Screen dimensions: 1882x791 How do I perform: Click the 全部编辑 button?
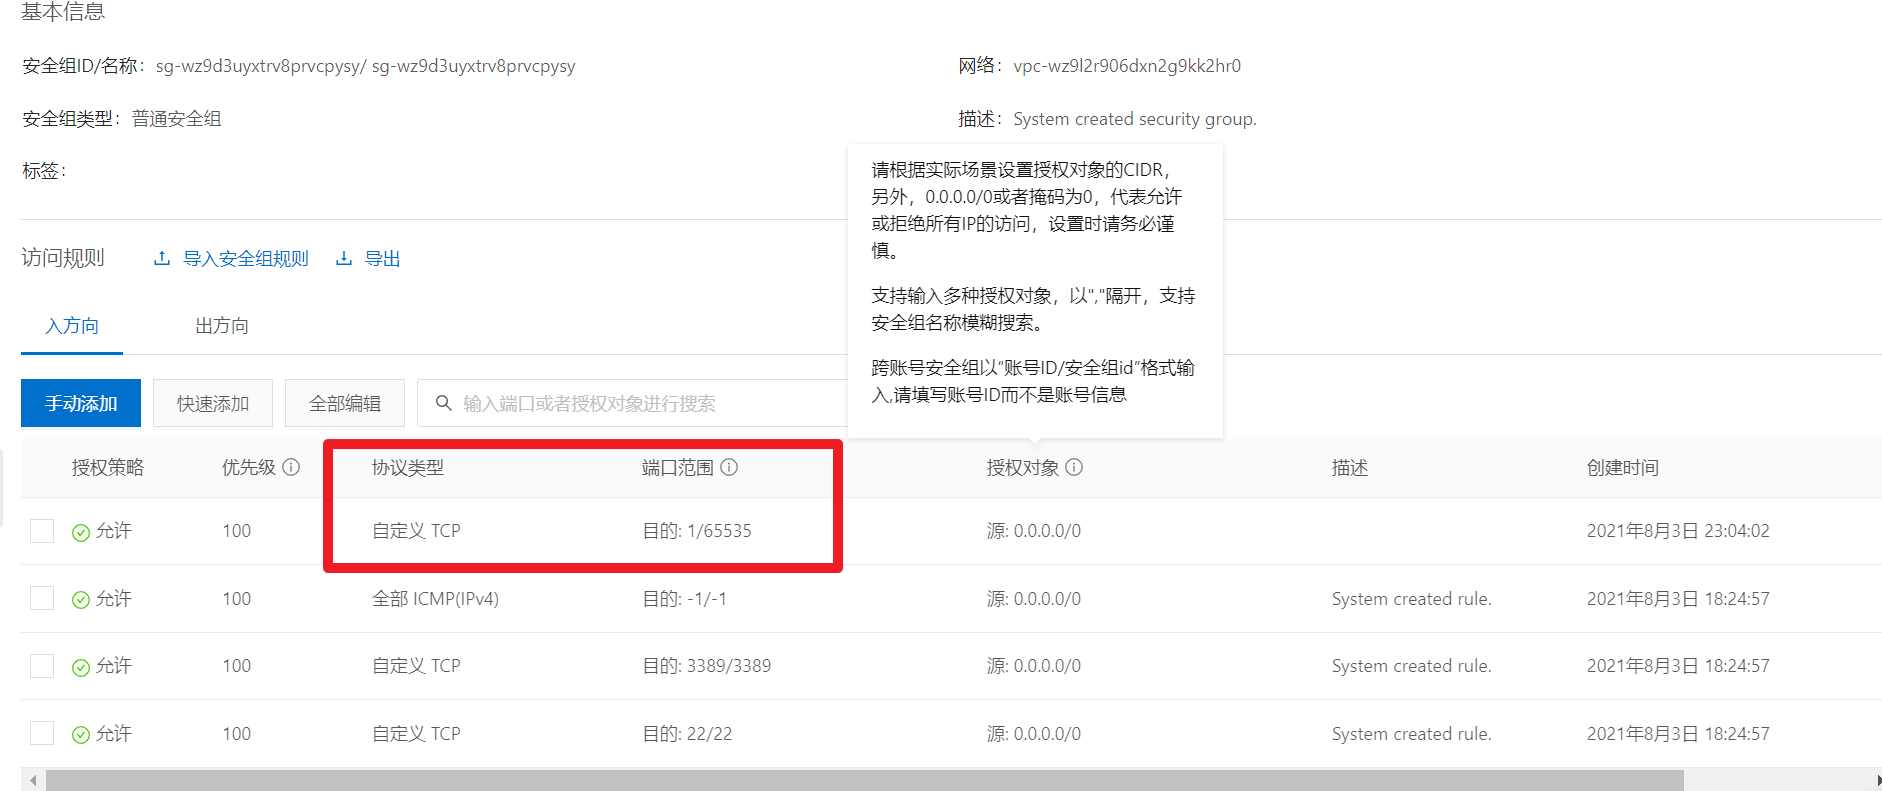tap(345, 403)
